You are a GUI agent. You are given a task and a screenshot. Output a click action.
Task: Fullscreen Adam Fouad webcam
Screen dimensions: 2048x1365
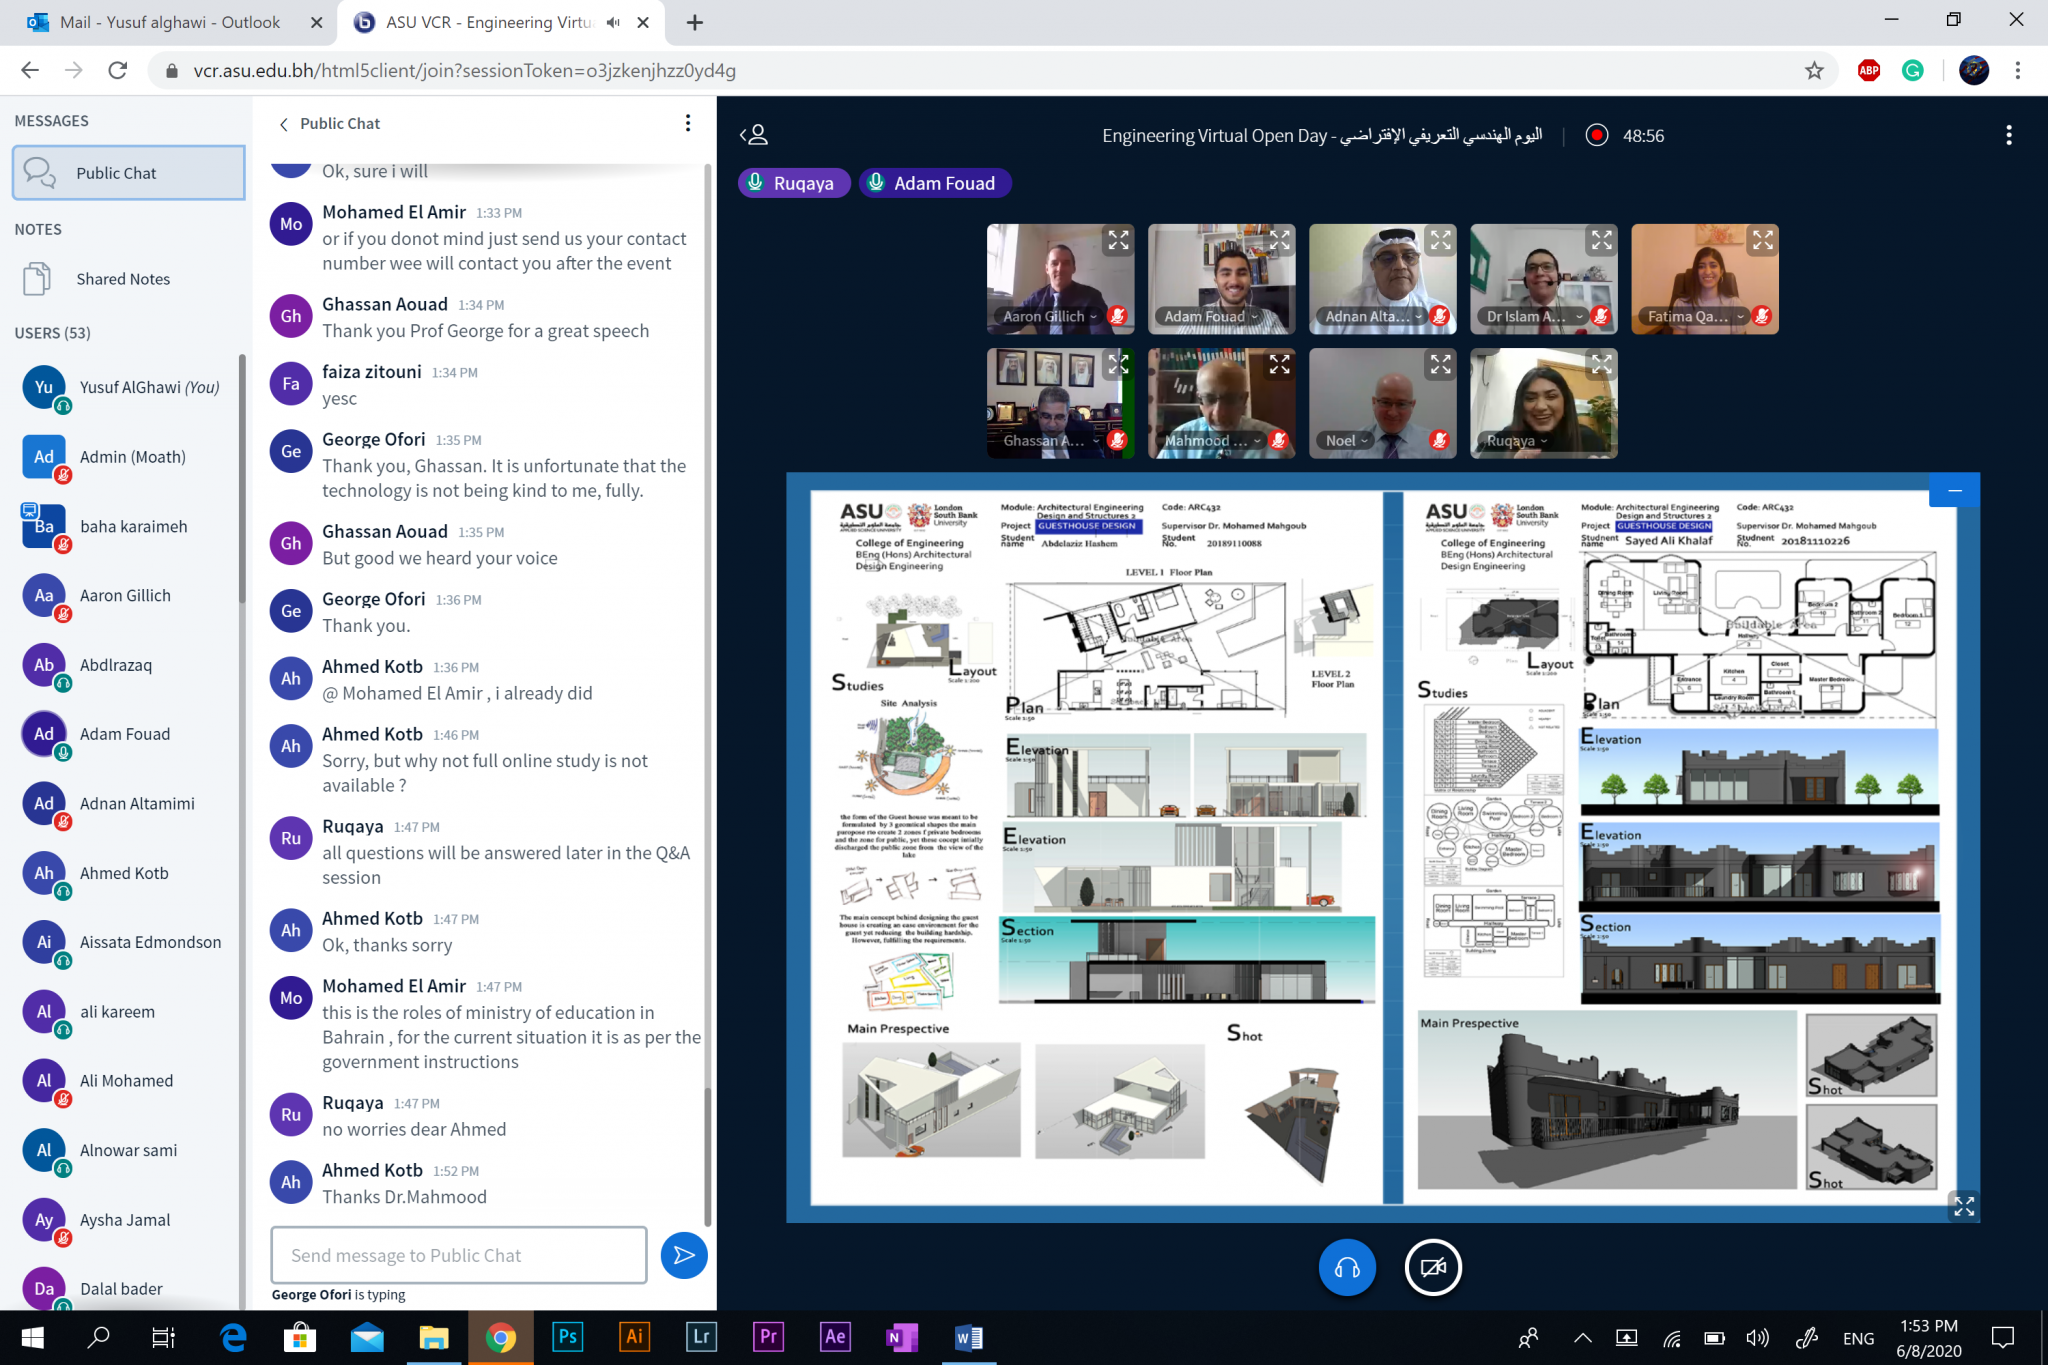pyautogui.click(x=1279, y=240)
